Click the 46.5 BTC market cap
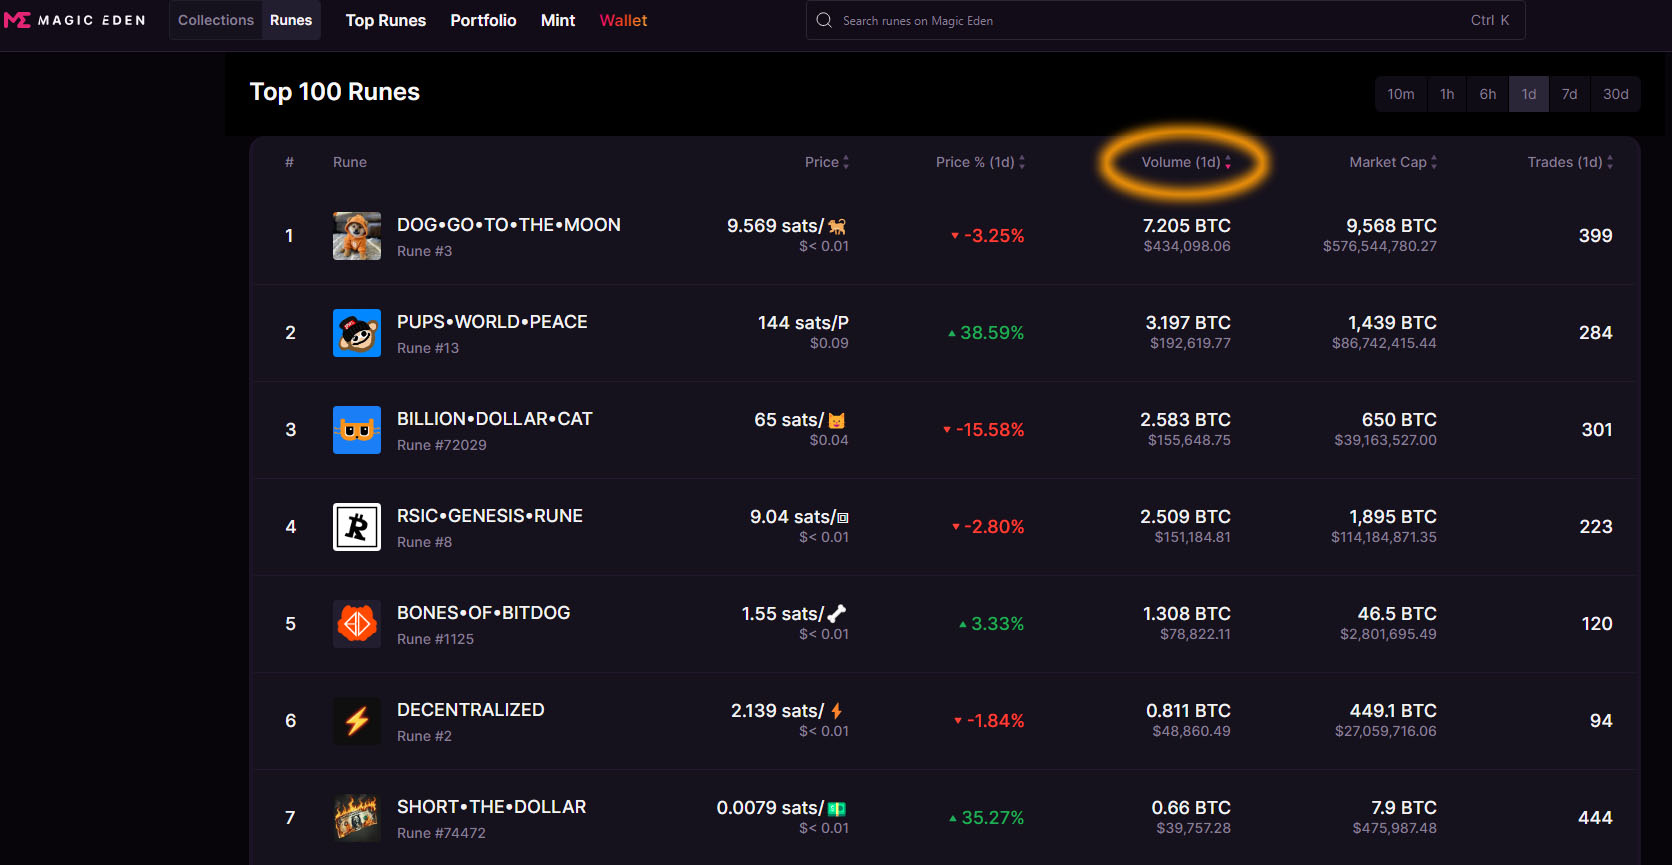Viewport: 1672px width, 865px height. point(1397,614)
